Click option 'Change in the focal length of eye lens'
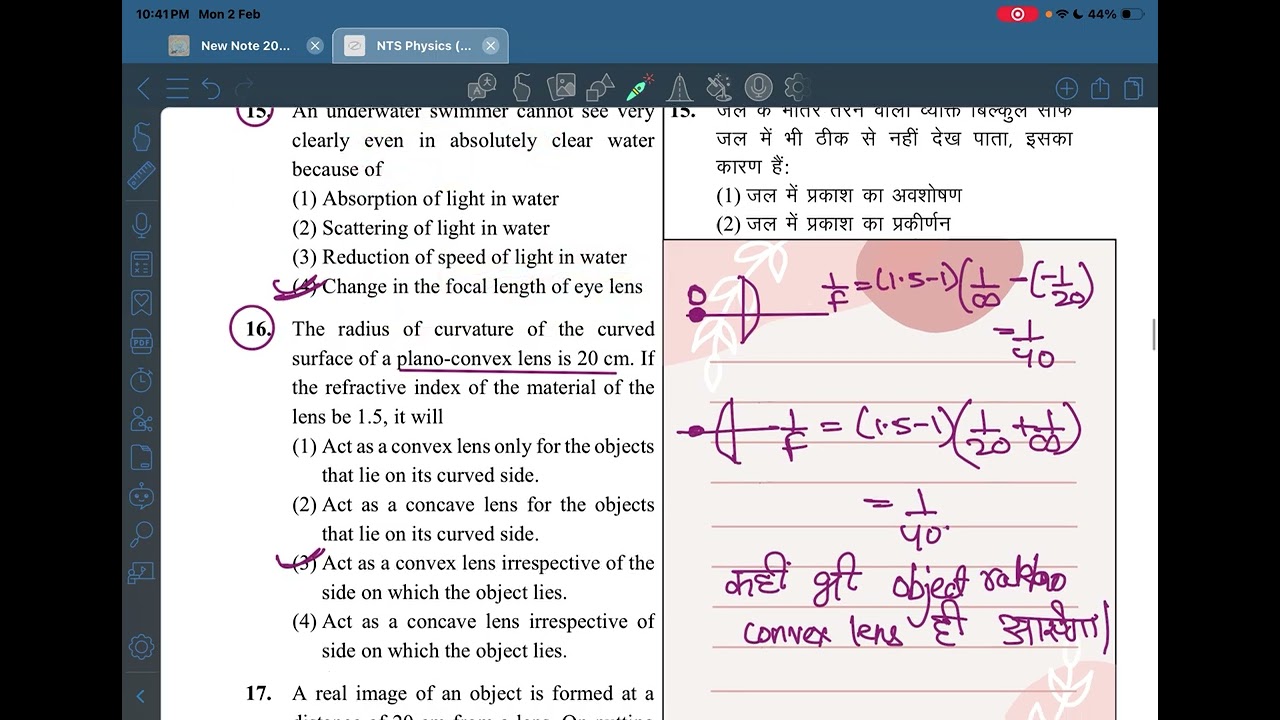The height and width of the screenshot is (720, 1280). click(x=482, y=287)
